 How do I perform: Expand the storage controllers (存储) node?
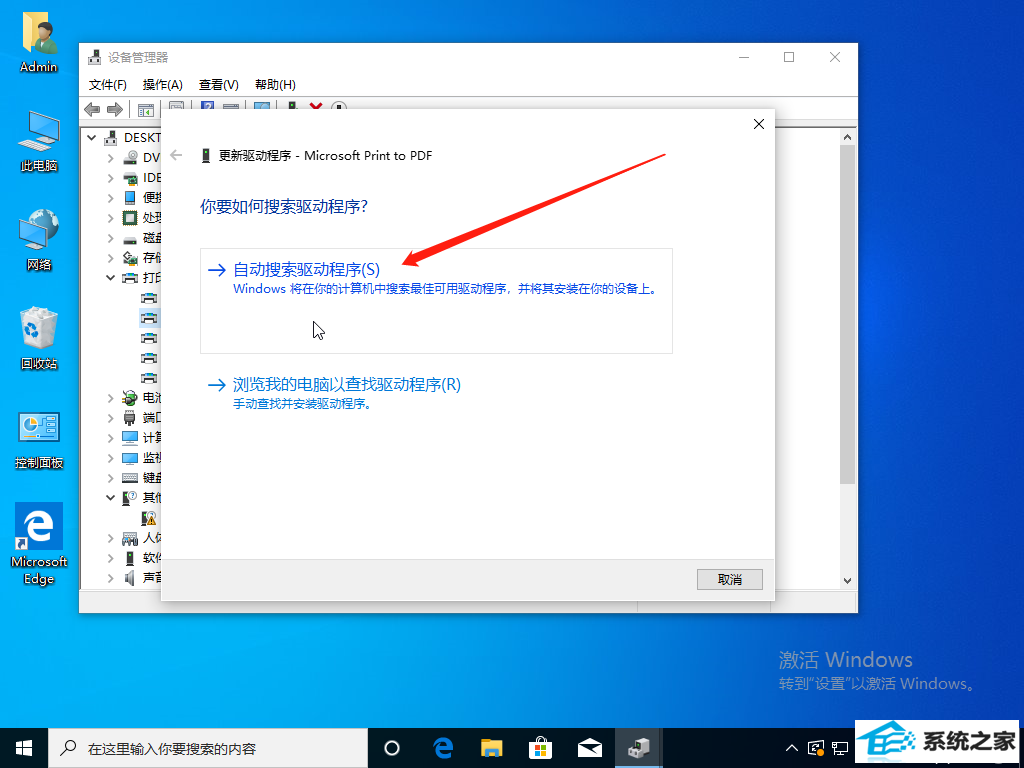[x=111, y=257]
